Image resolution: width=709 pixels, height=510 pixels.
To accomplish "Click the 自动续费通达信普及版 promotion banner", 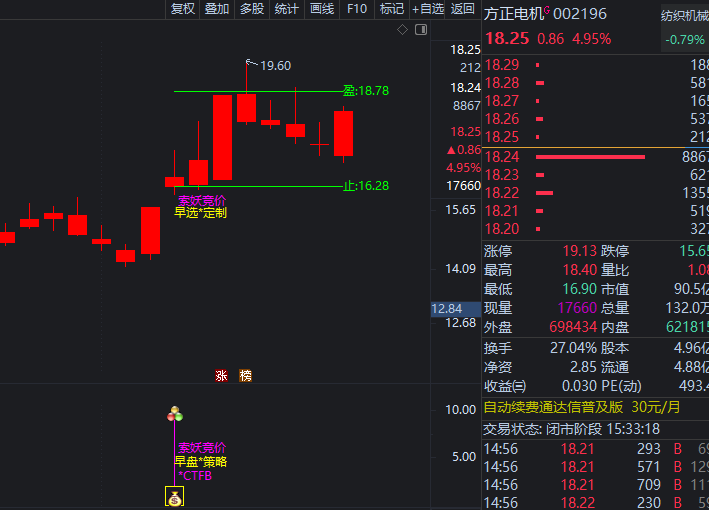I will [x=582, y=407].
